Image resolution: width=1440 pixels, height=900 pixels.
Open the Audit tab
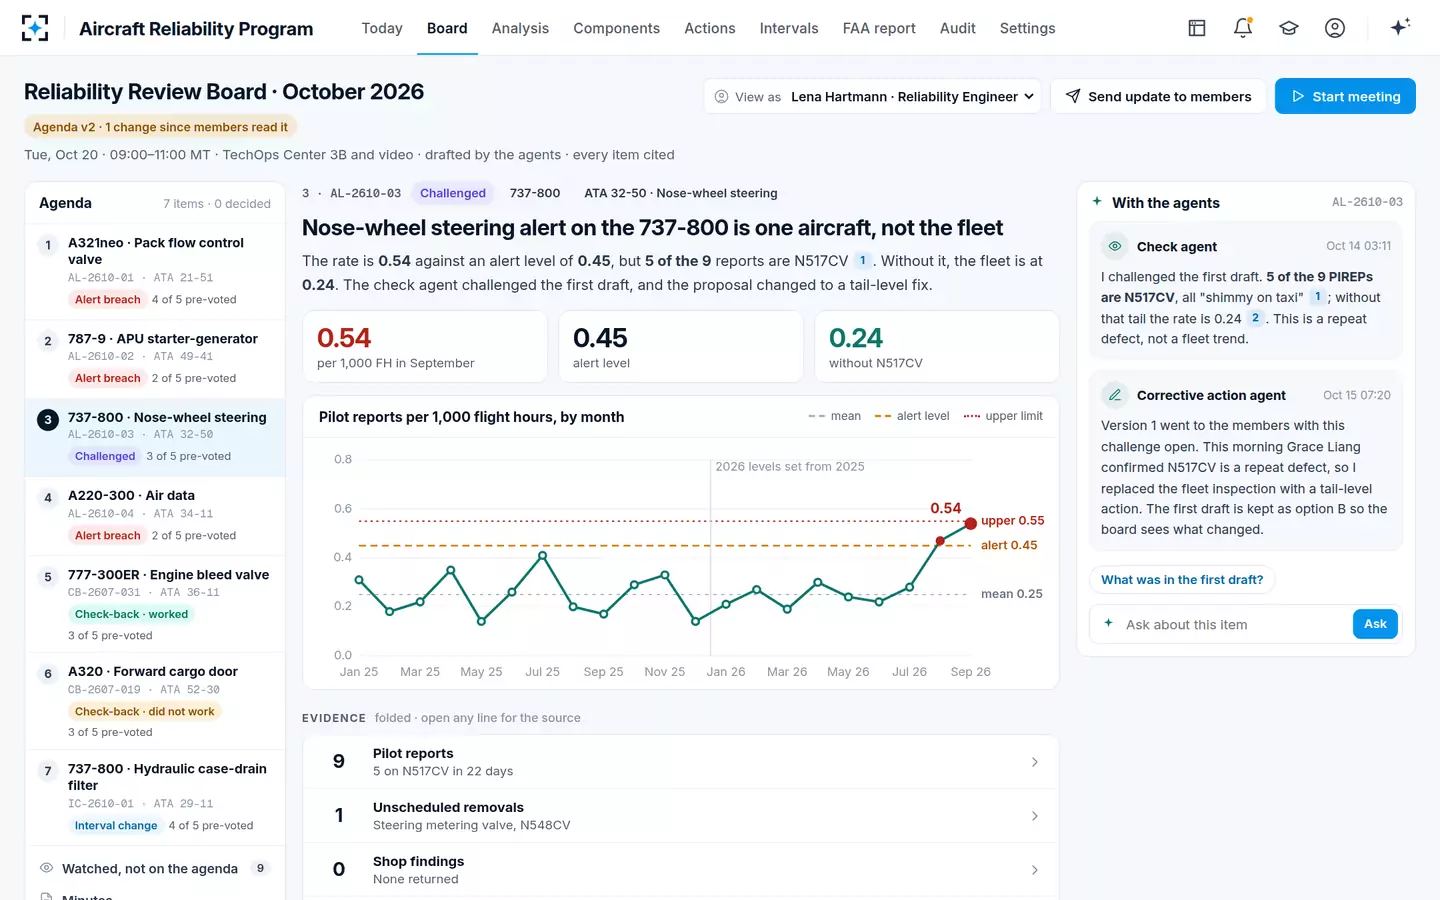tap(957, 28)
